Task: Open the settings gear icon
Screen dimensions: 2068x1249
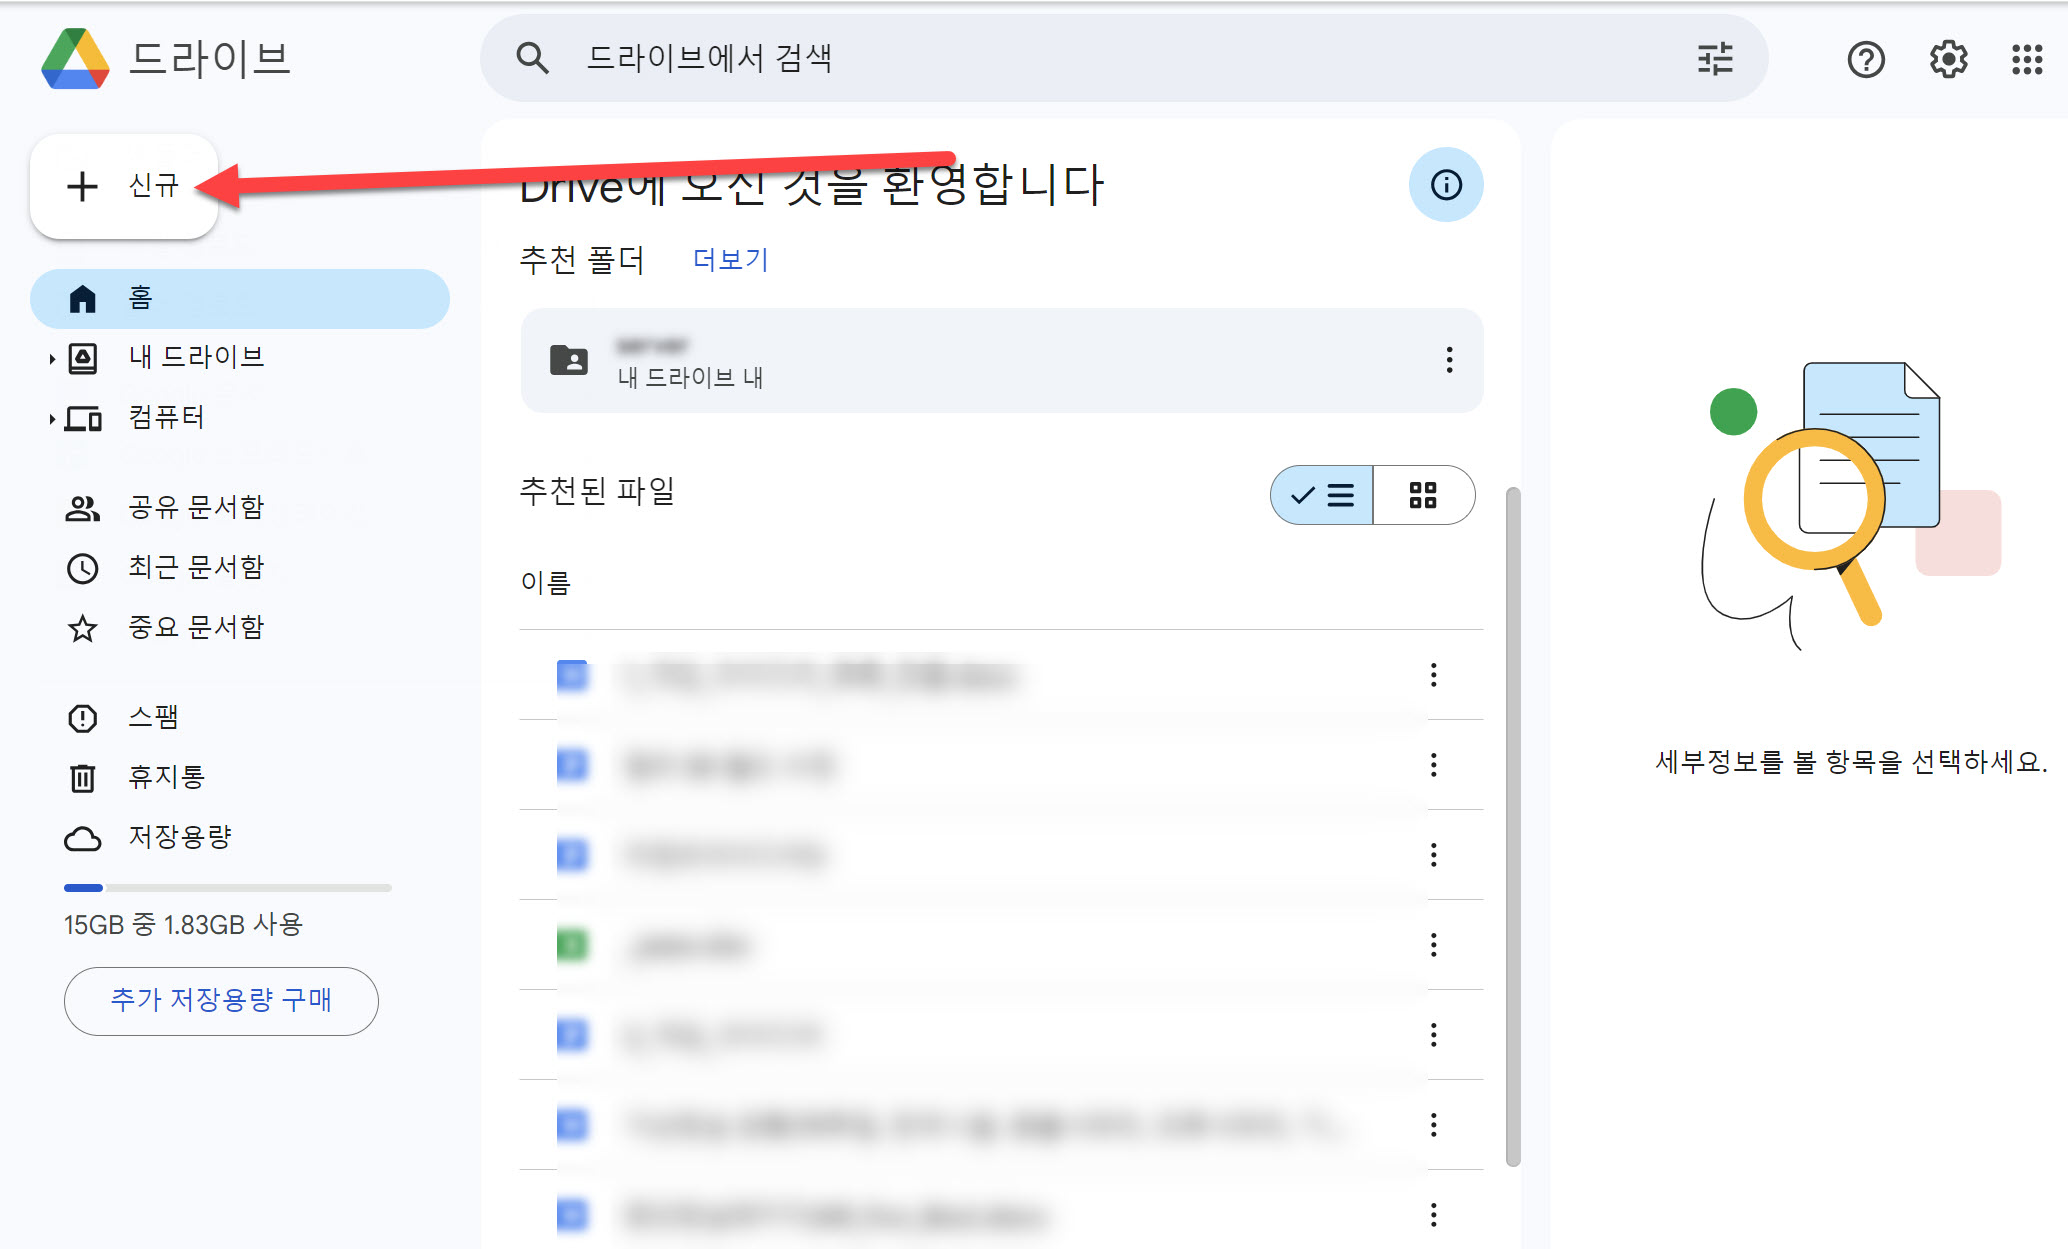Action: click(x=1948, y=60)
